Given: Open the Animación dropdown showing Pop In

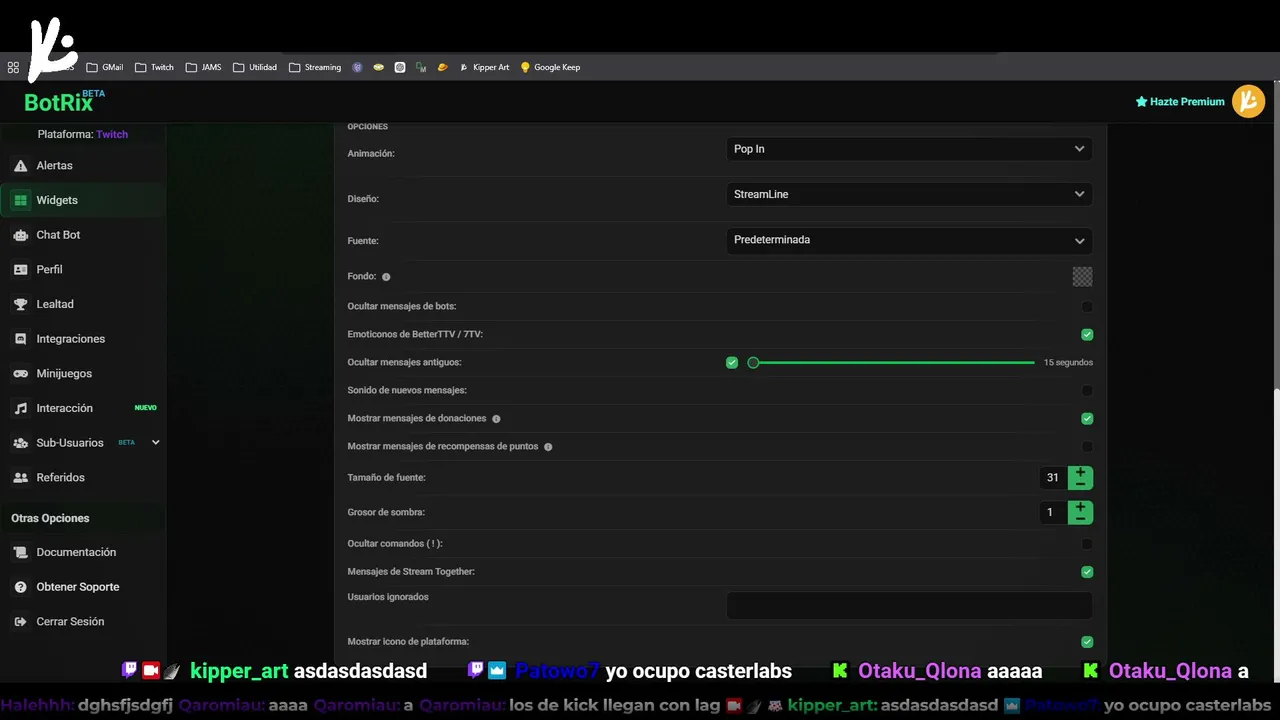Looking at the screenshot, I should point(909,149).
